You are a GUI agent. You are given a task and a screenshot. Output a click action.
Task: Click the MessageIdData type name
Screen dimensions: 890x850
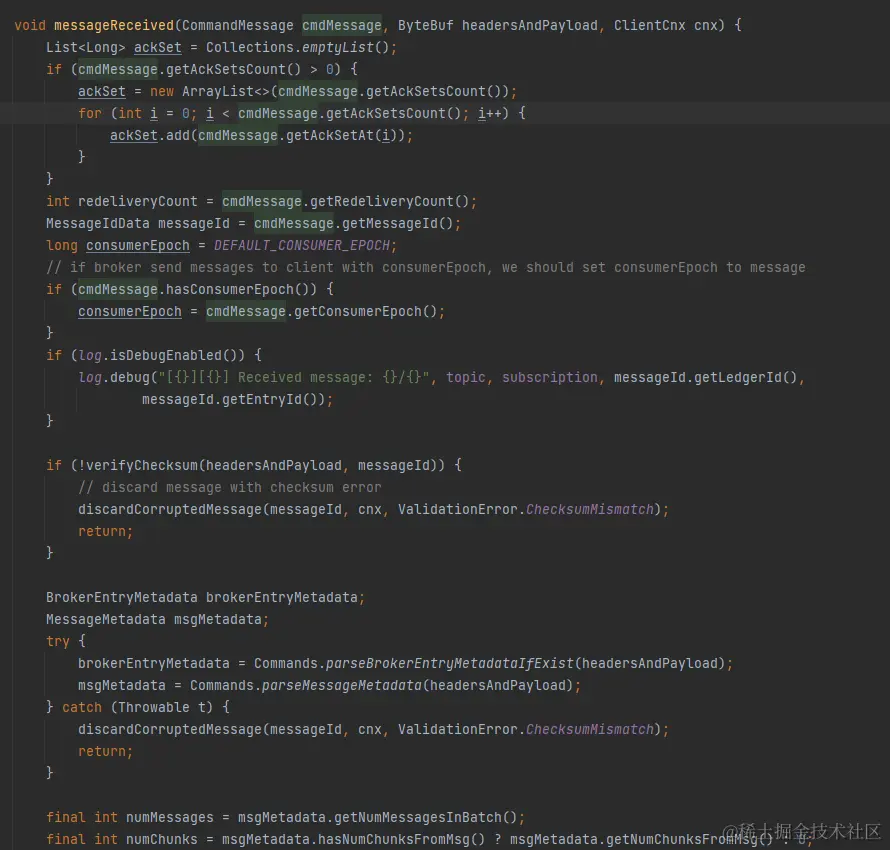(98, 224)
